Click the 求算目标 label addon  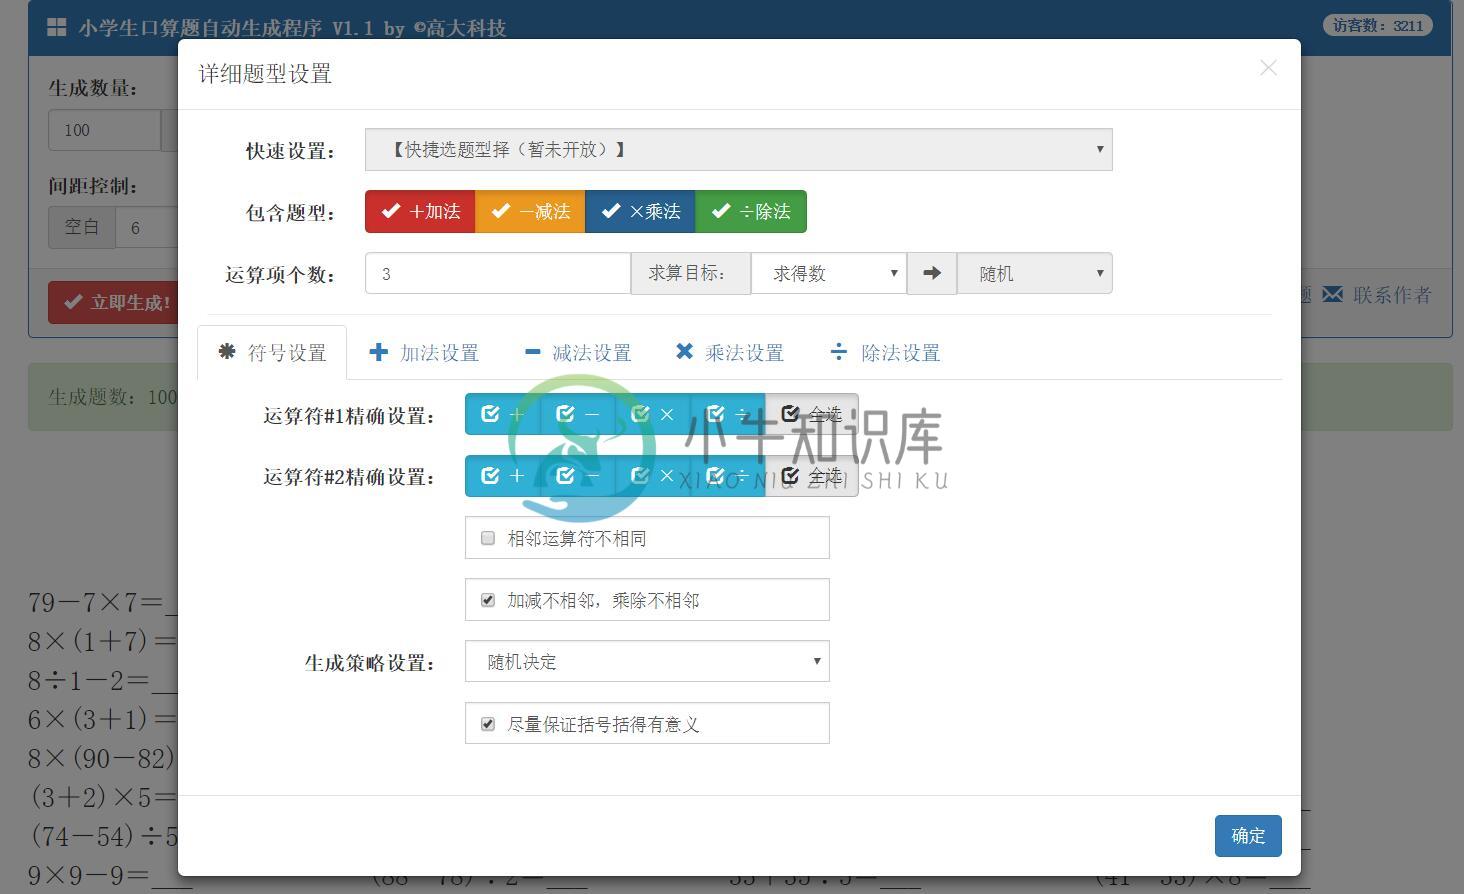tap(691, 274)
